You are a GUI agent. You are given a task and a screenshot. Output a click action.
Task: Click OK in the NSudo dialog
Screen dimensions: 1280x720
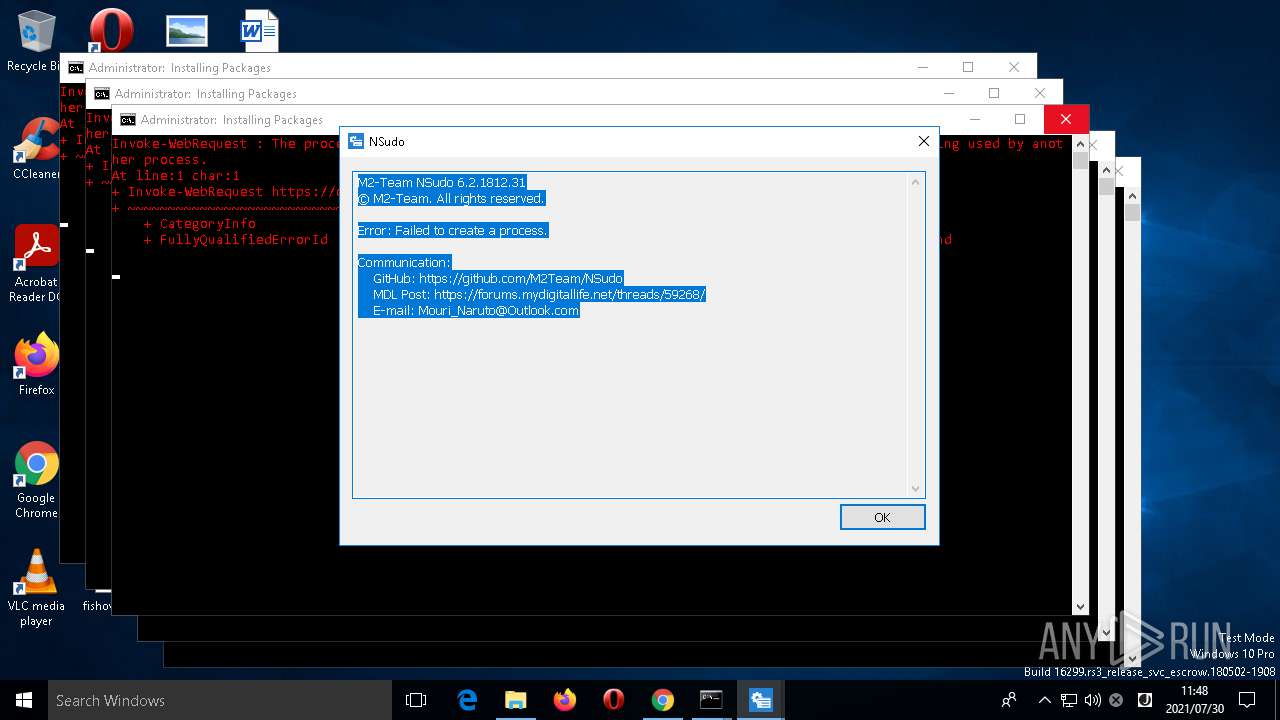tap(882, 517)
